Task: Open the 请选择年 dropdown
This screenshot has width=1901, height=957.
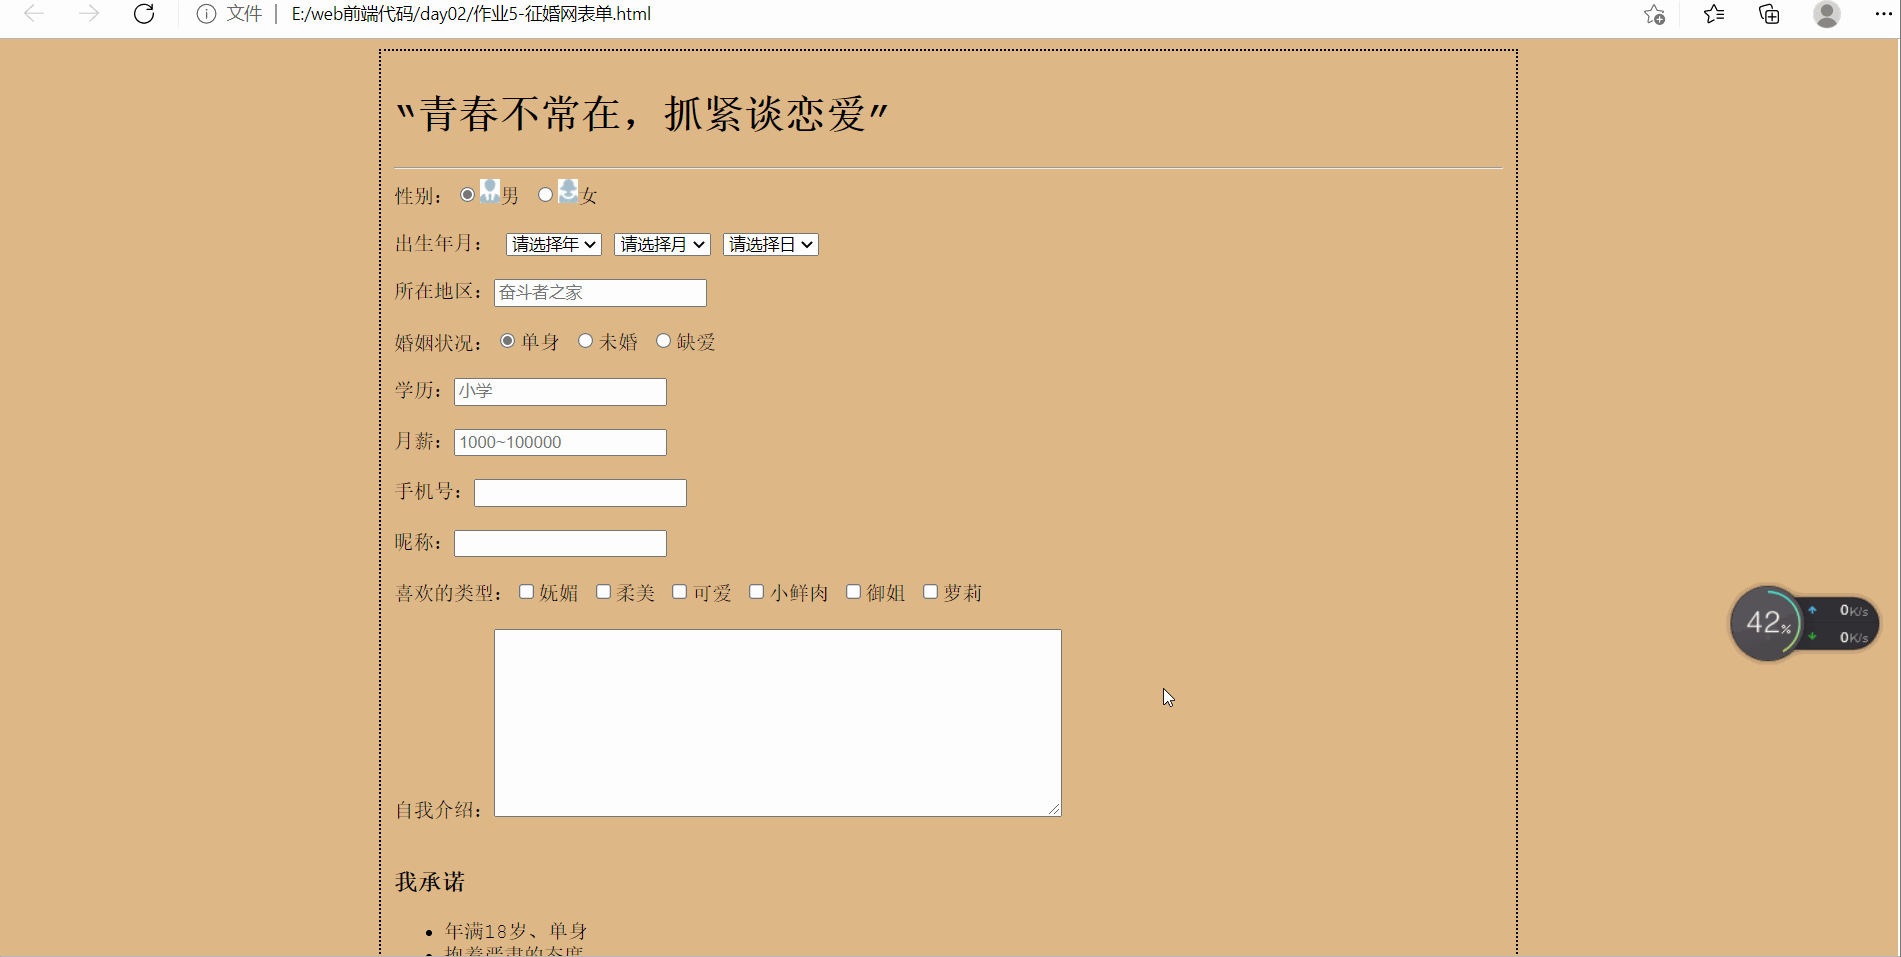Action: [x=553, y=244]
